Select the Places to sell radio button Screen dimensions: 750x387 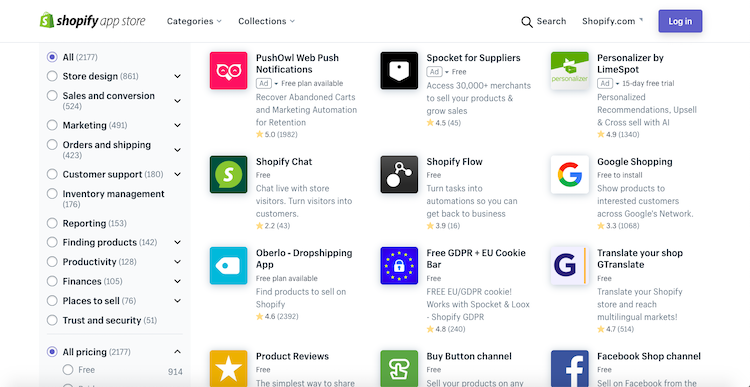(52, 300)
